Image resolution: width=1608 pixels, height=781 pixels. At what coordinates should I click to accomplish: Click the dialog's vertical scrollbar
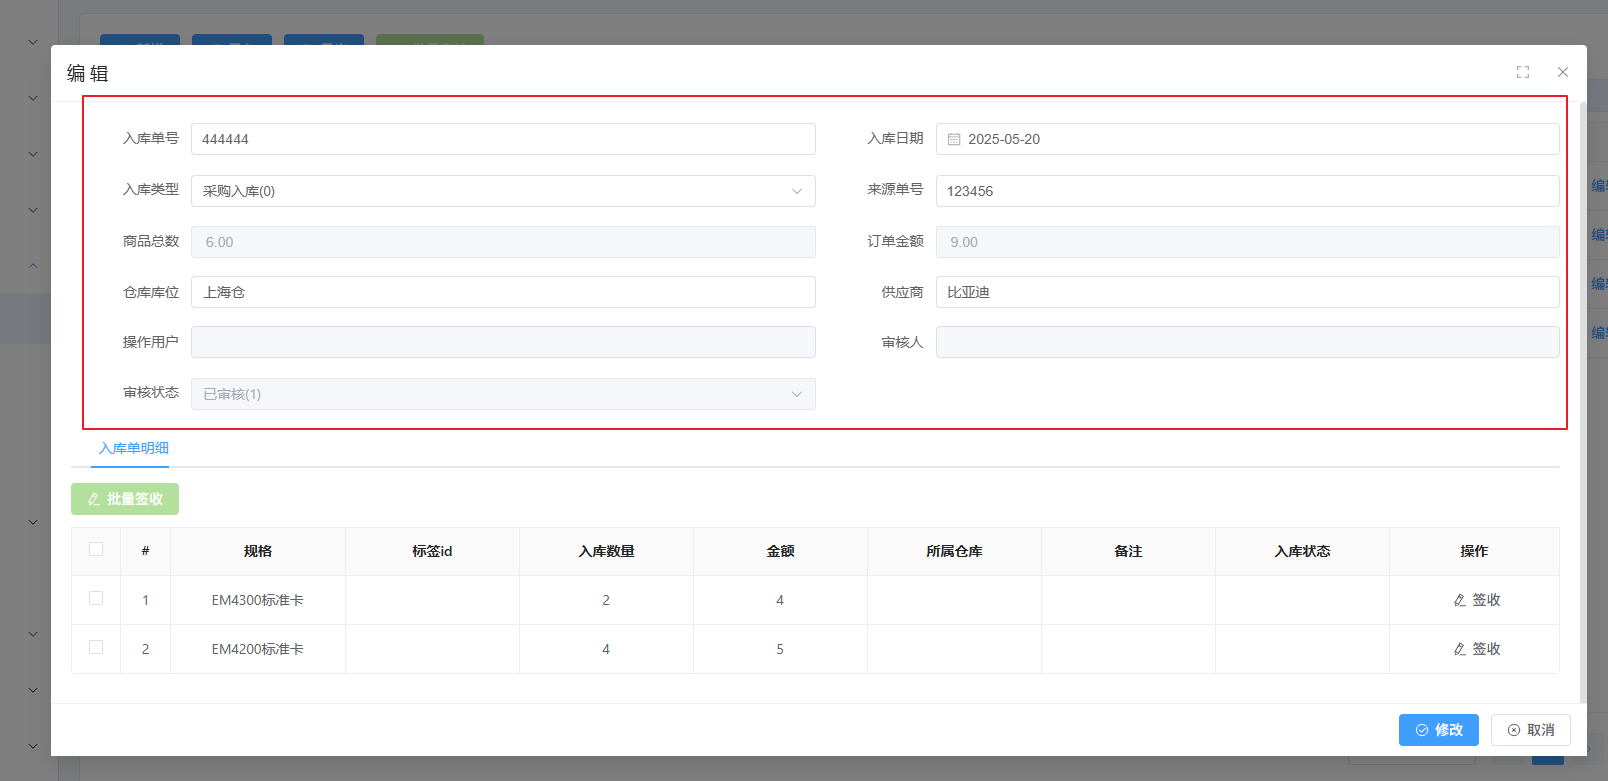click(x=1582, y=400)
